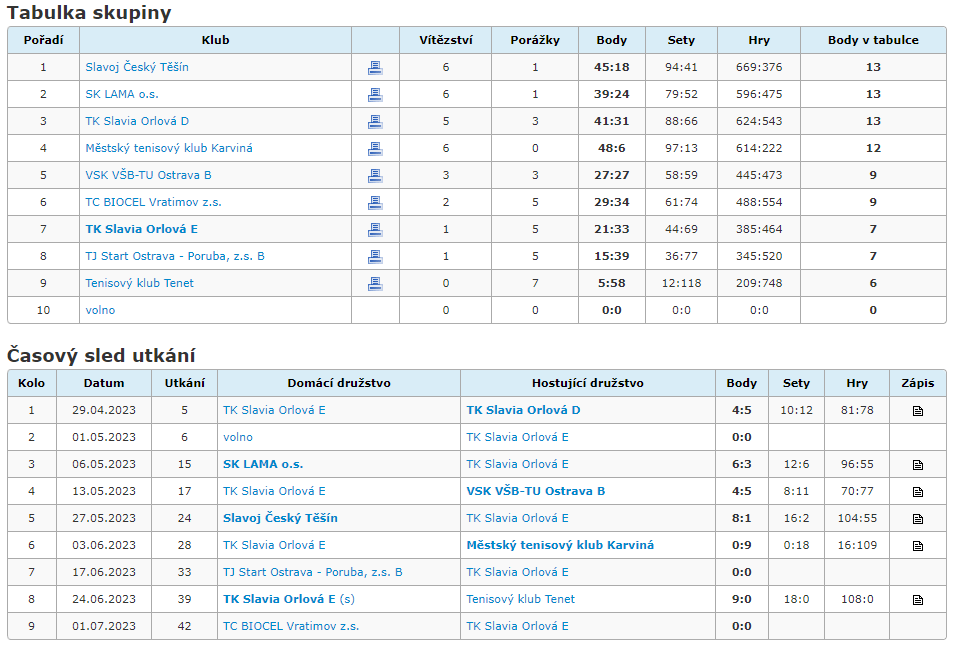Click Časový sled utkání heading
Image resolution: width=954 pixels, height=651 pixels.
(x=101, y=355)
